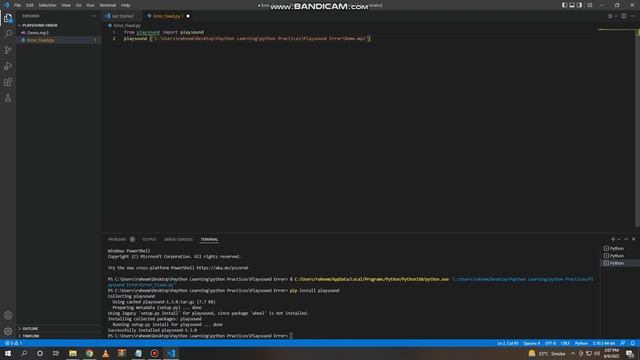Open Source Control view in activity bar

(8, 50)
